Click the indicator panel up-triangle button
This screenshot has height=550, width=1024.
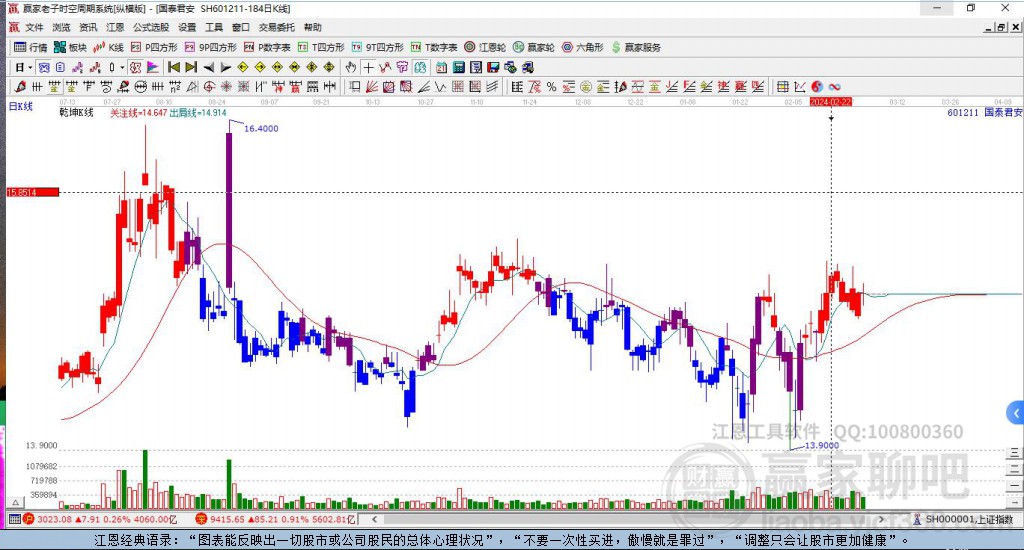pos(16,502)
